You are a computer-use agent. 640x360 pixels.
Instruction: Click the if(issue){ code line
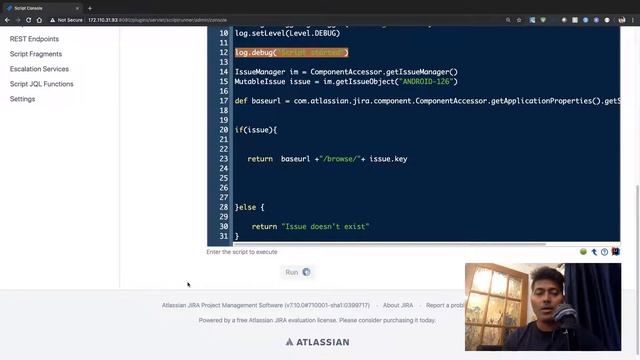(x=256, y=130)
